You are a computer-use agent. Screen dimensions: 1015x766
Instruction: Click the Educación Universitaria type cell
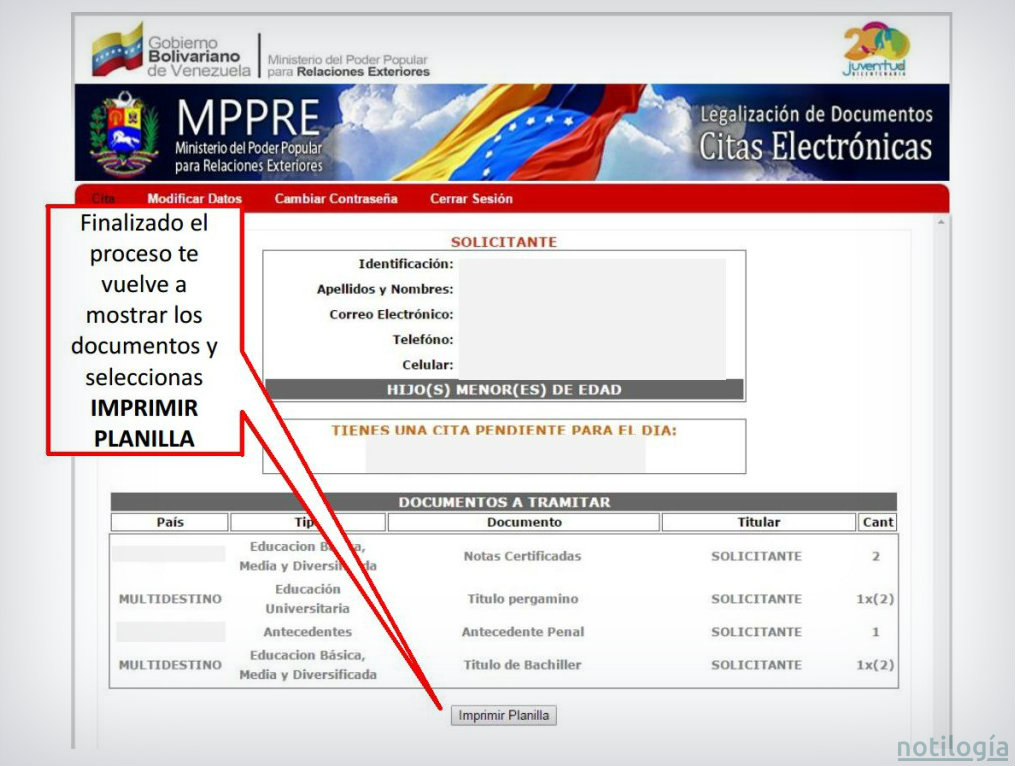307,599
